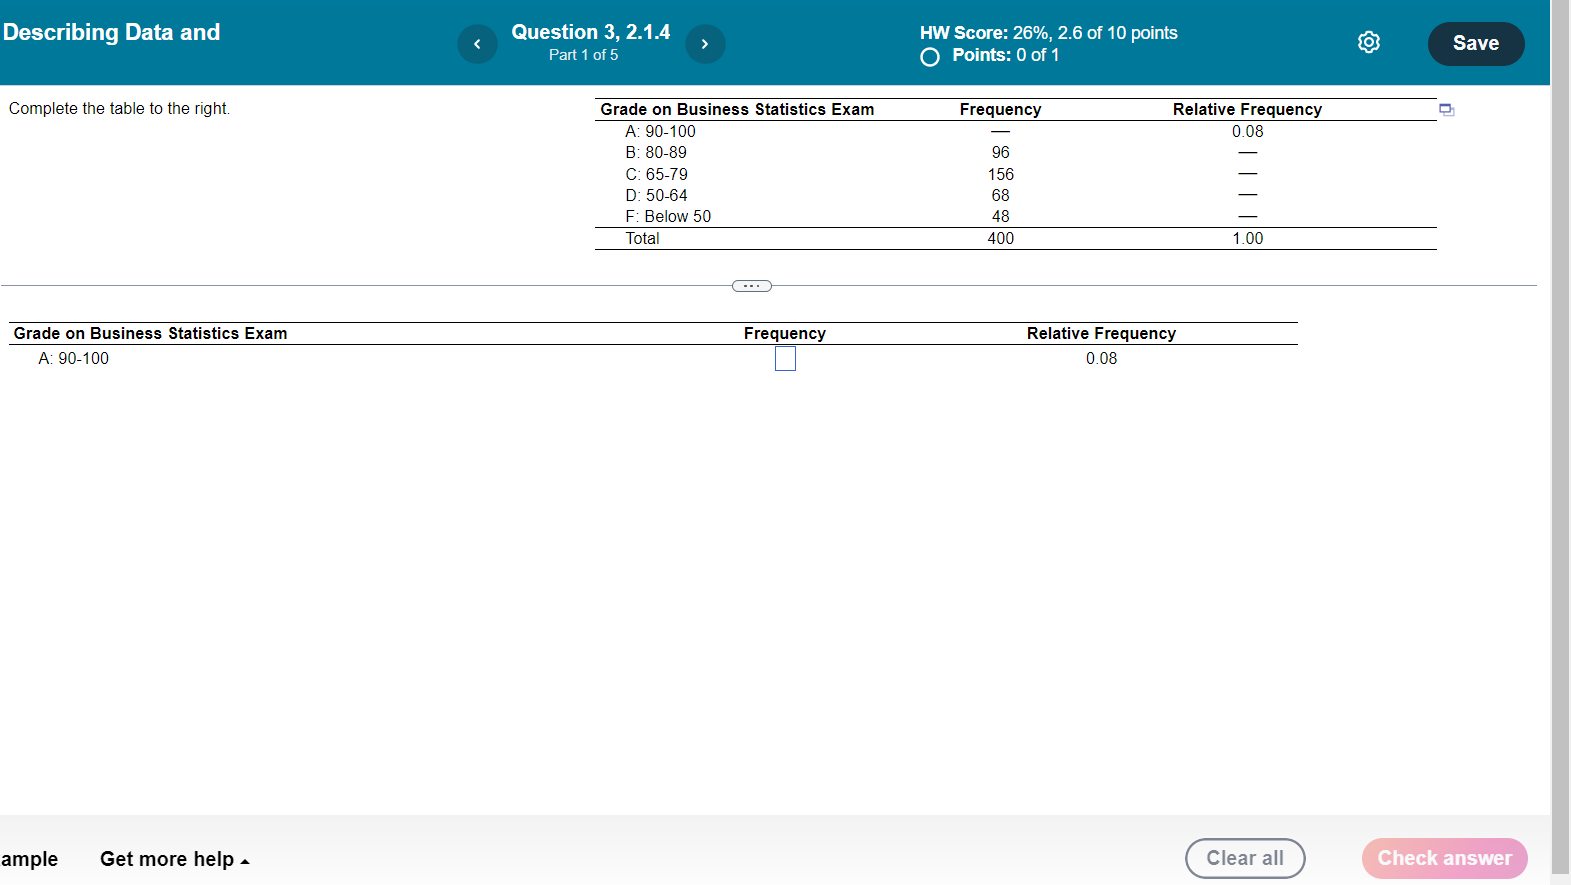Screen dimensions: 1571x885
Task: Click the "Question 3, 2.1.4" title
Action: pyautogui.click(x=591, y=32)
